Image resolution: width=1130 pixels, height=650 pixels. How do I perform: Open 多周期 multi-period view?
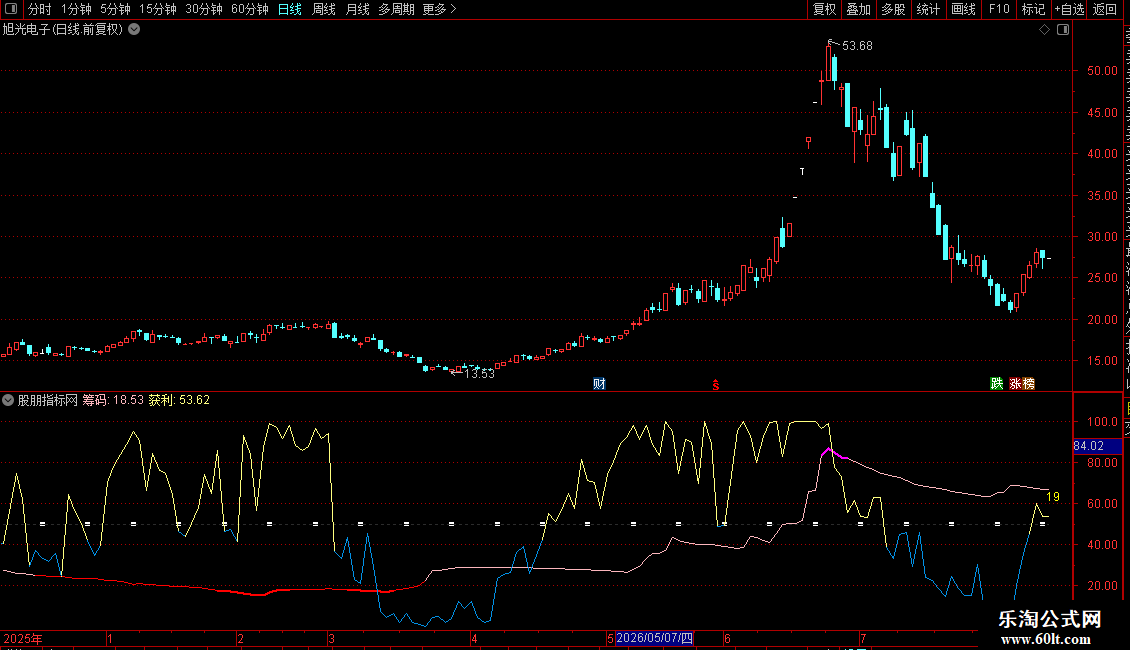tap(396, 9)
